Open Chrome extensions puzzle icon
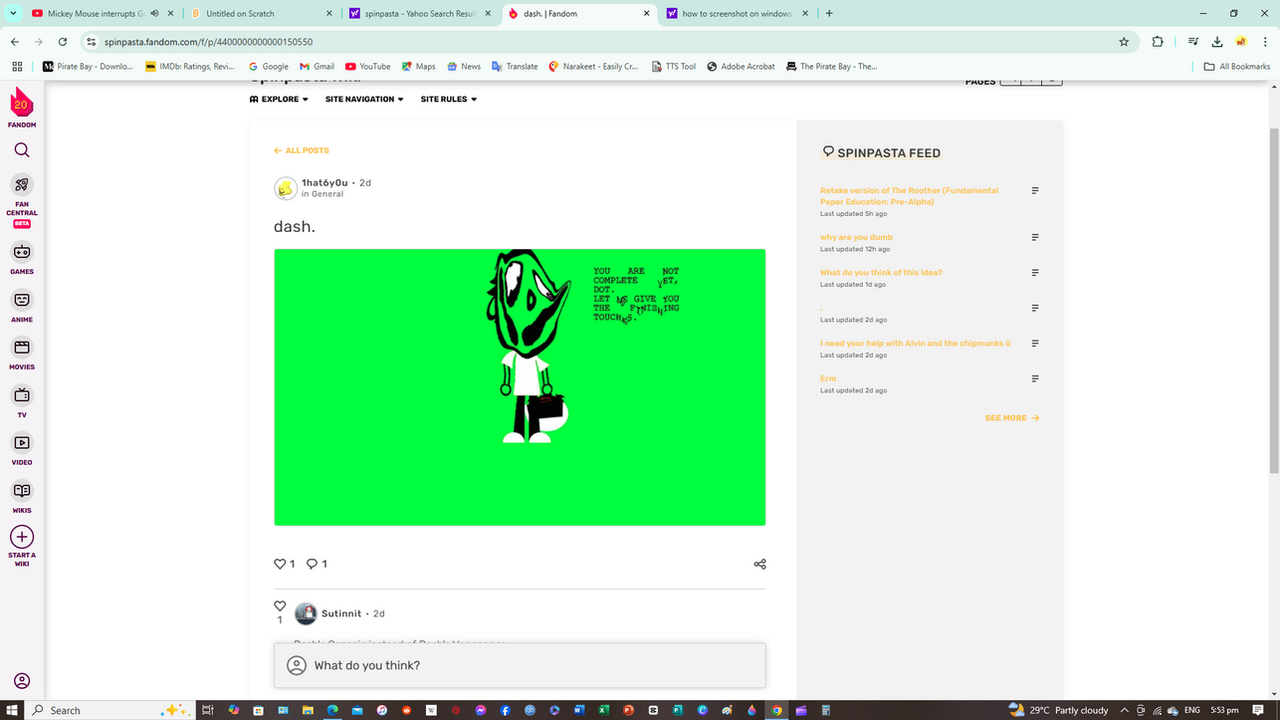Screen dimensions: 1280x720 1157,42
